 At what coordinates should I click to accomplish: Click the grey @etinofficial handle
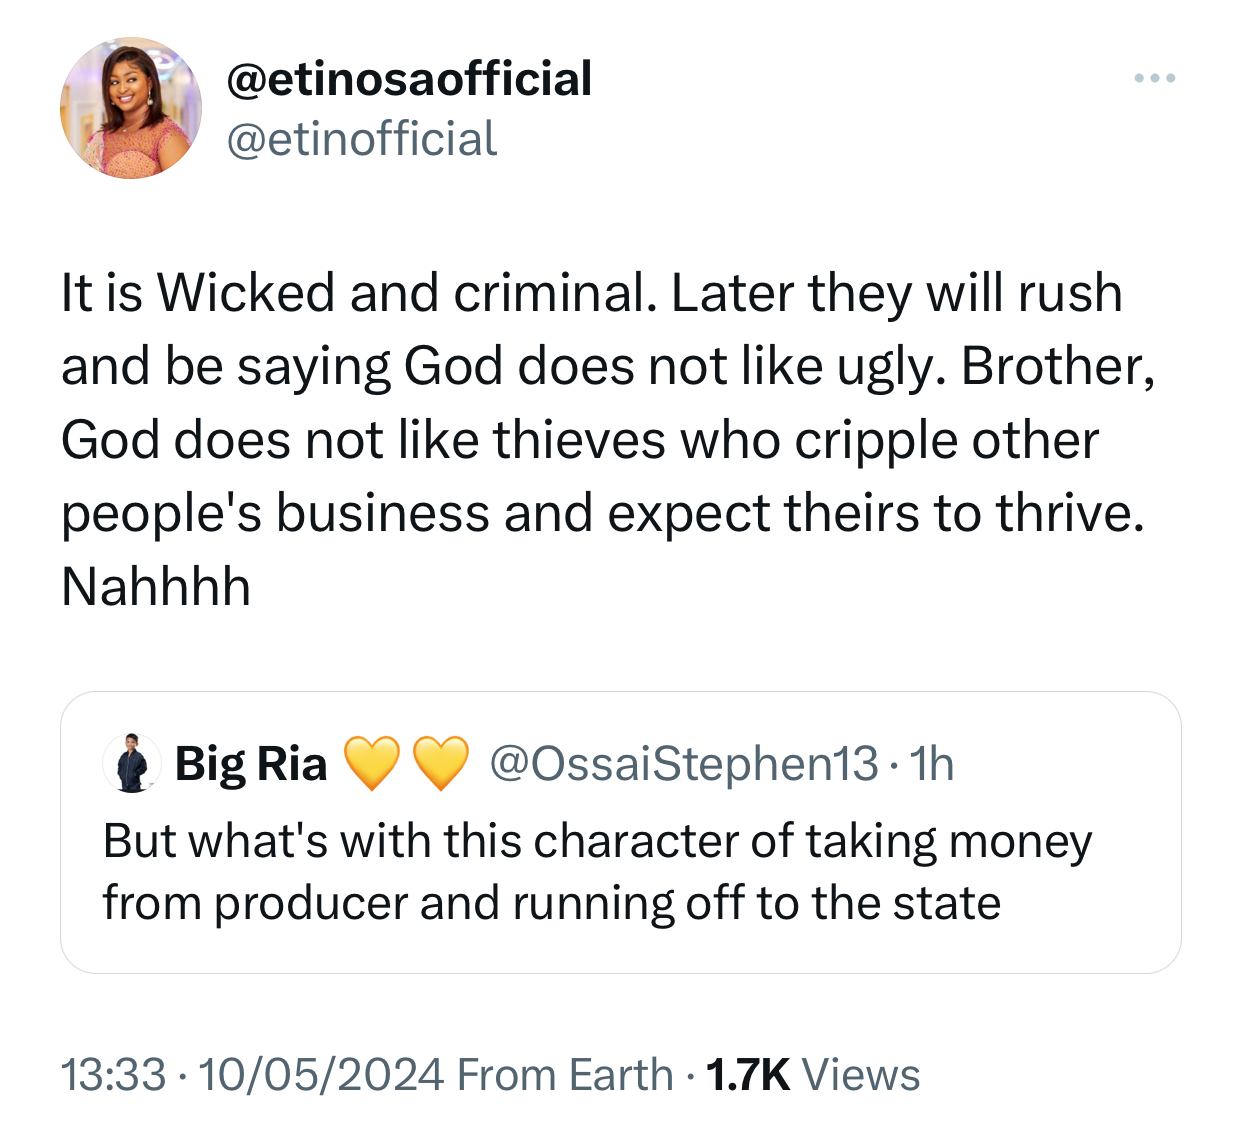click(362, 139)
